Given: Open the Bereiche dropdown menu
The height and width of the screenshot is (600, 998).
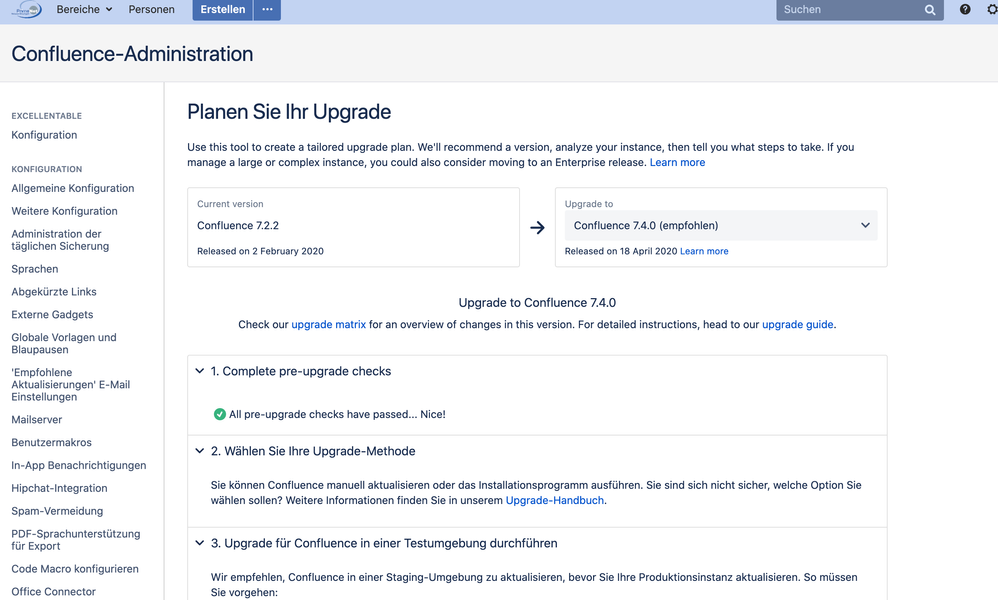Looking at the screenshot, I should [84, 10].
